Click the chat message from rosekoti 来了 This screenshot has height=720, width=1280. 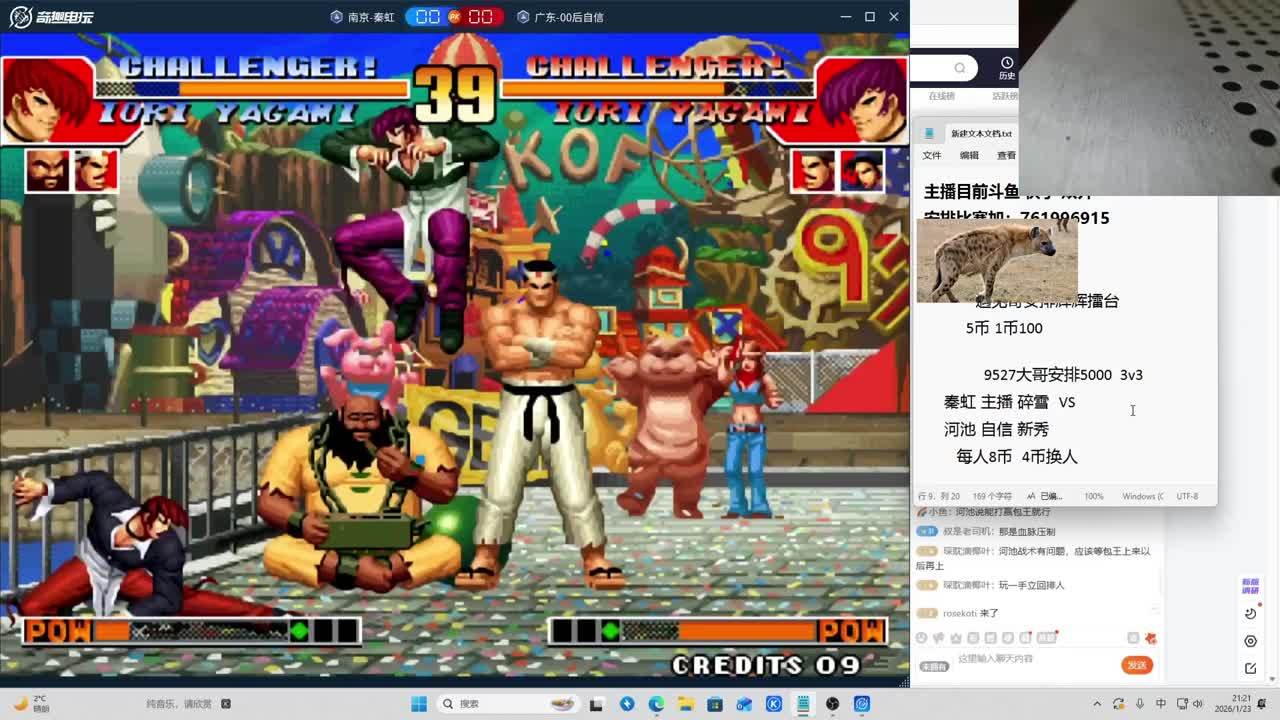970,613
